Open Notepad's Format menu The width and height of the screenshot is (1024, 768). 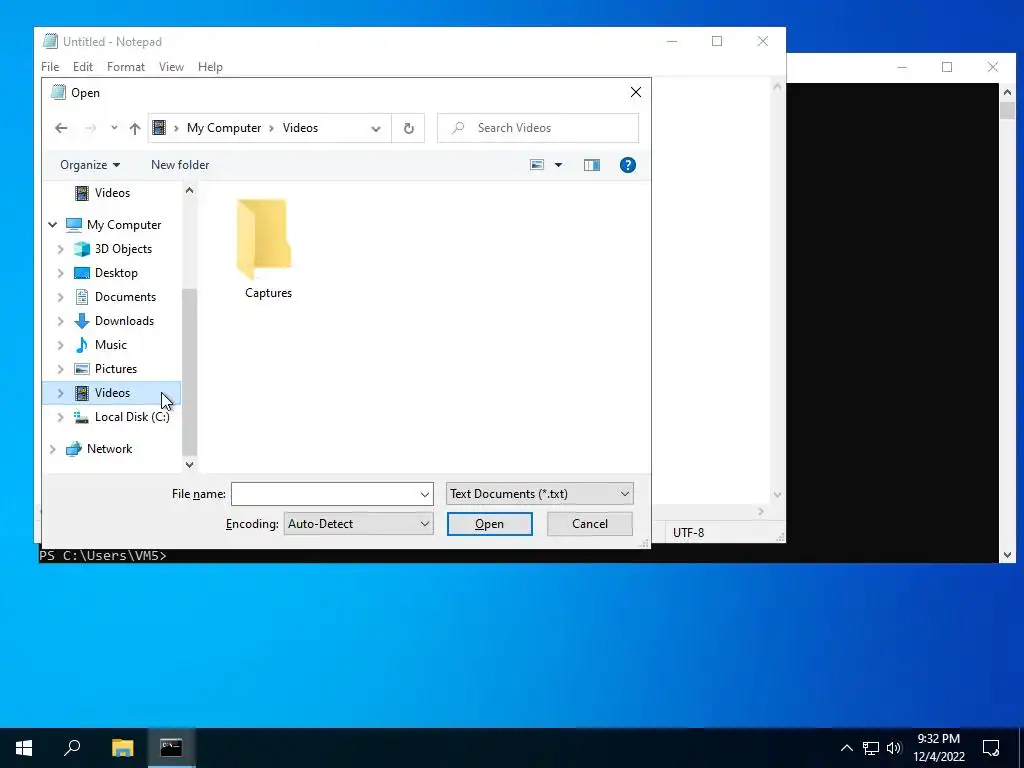pos(126,67)
